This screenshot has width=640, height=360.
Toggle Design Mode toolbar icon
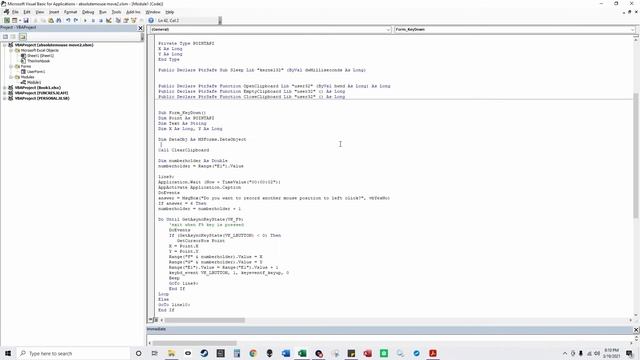[109, 20]
